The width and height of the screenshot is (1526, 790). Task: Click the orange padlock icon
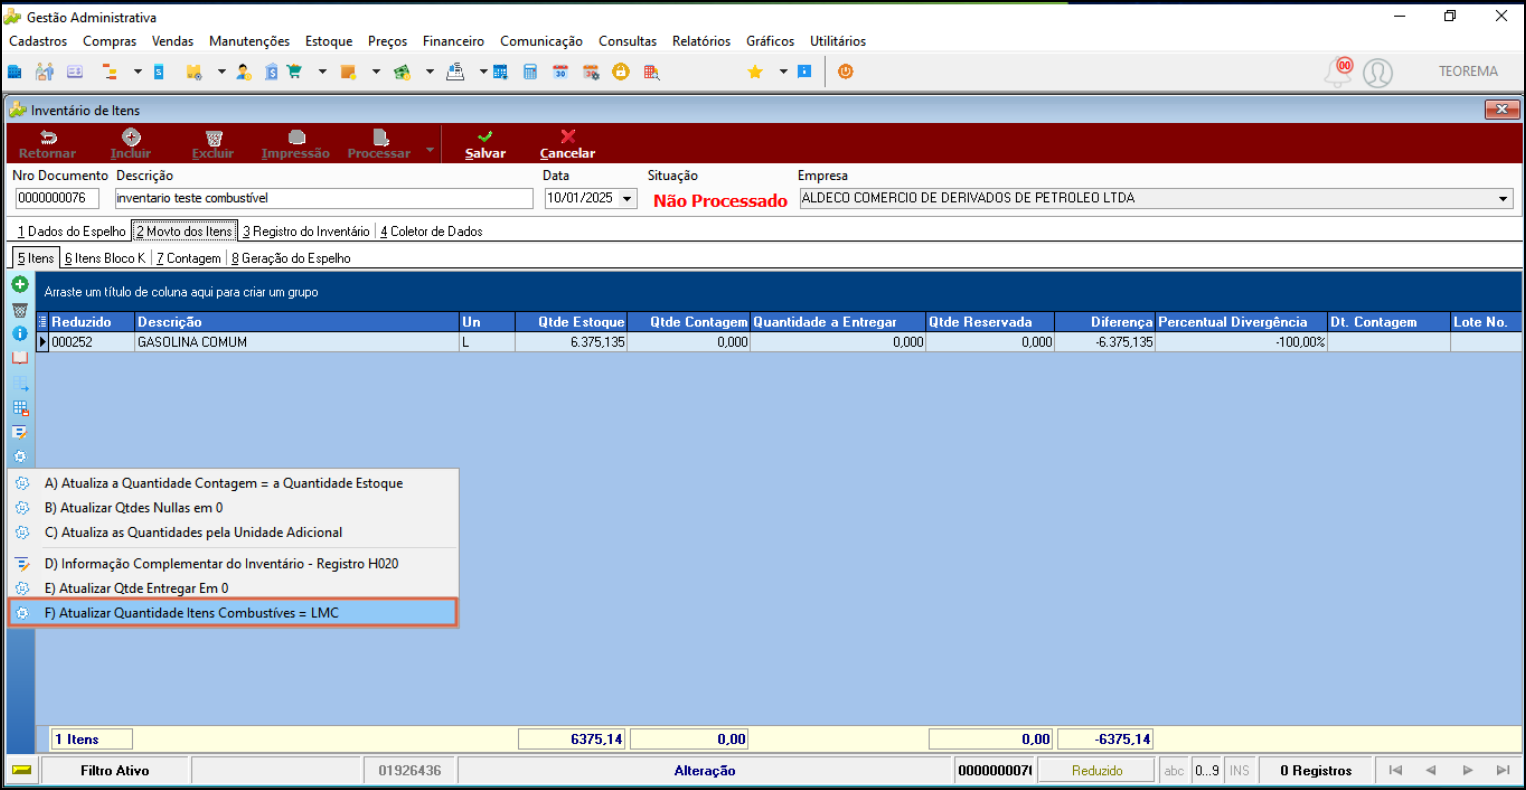[621, 72]
